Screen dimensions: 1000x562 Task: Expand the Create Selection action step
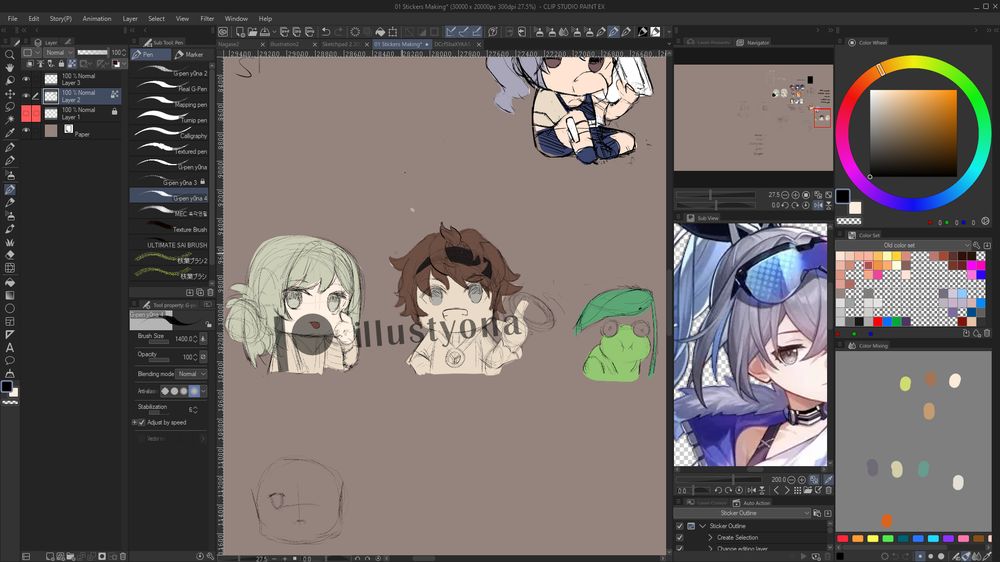[x=710, y=538]
